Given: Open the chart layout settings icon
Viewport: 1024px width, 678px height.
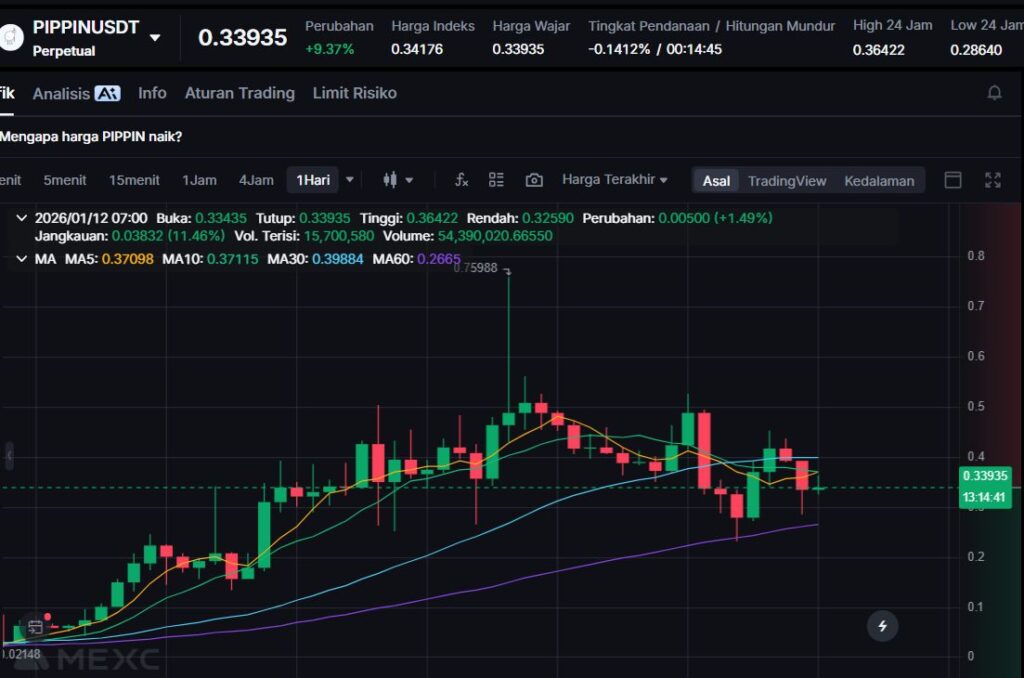Looking at the screenshot, I should point(496,180).
